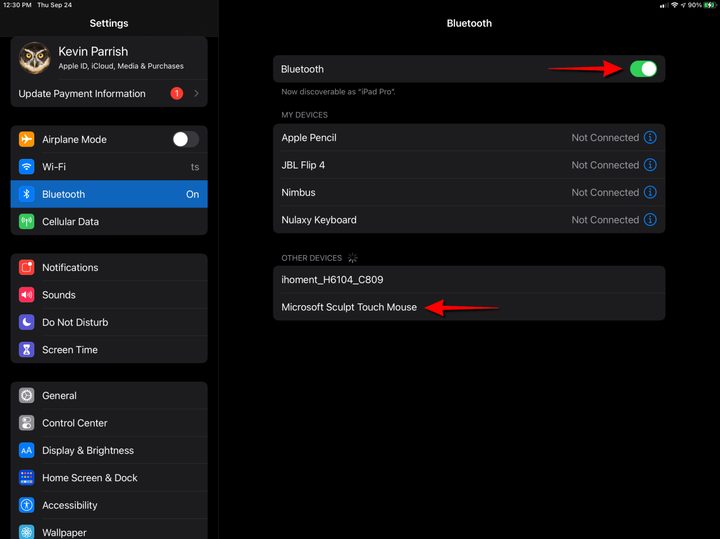Connect to Nimbus controller

pos(469,192)
